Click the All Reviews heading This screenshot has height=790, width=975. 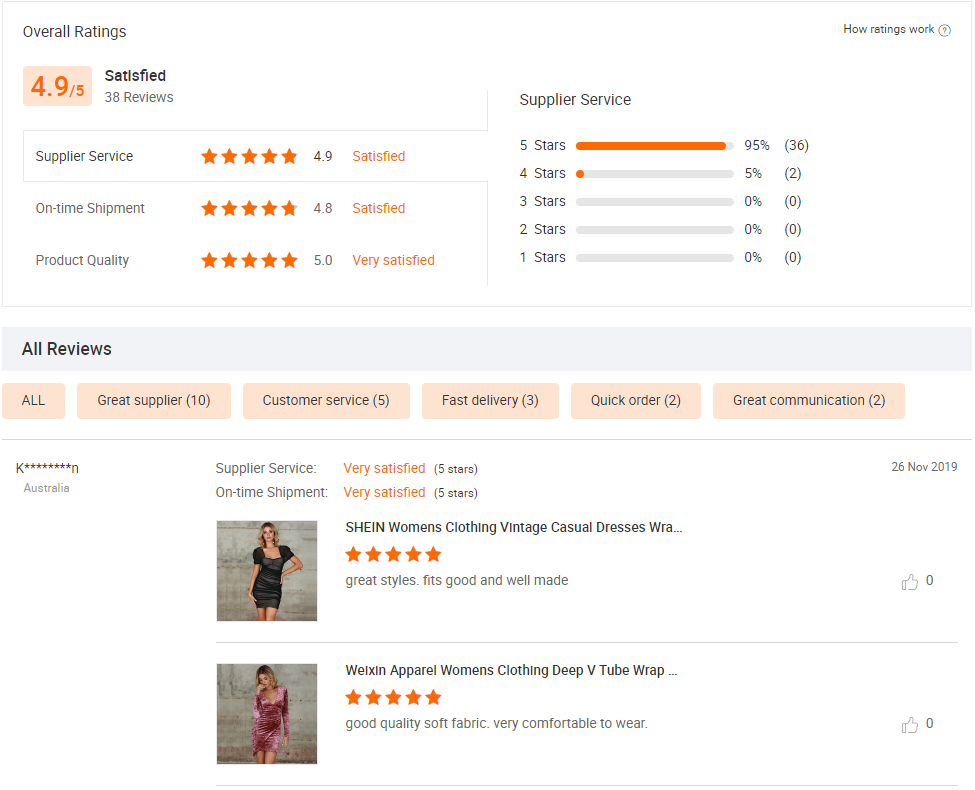tap(67, 349)
